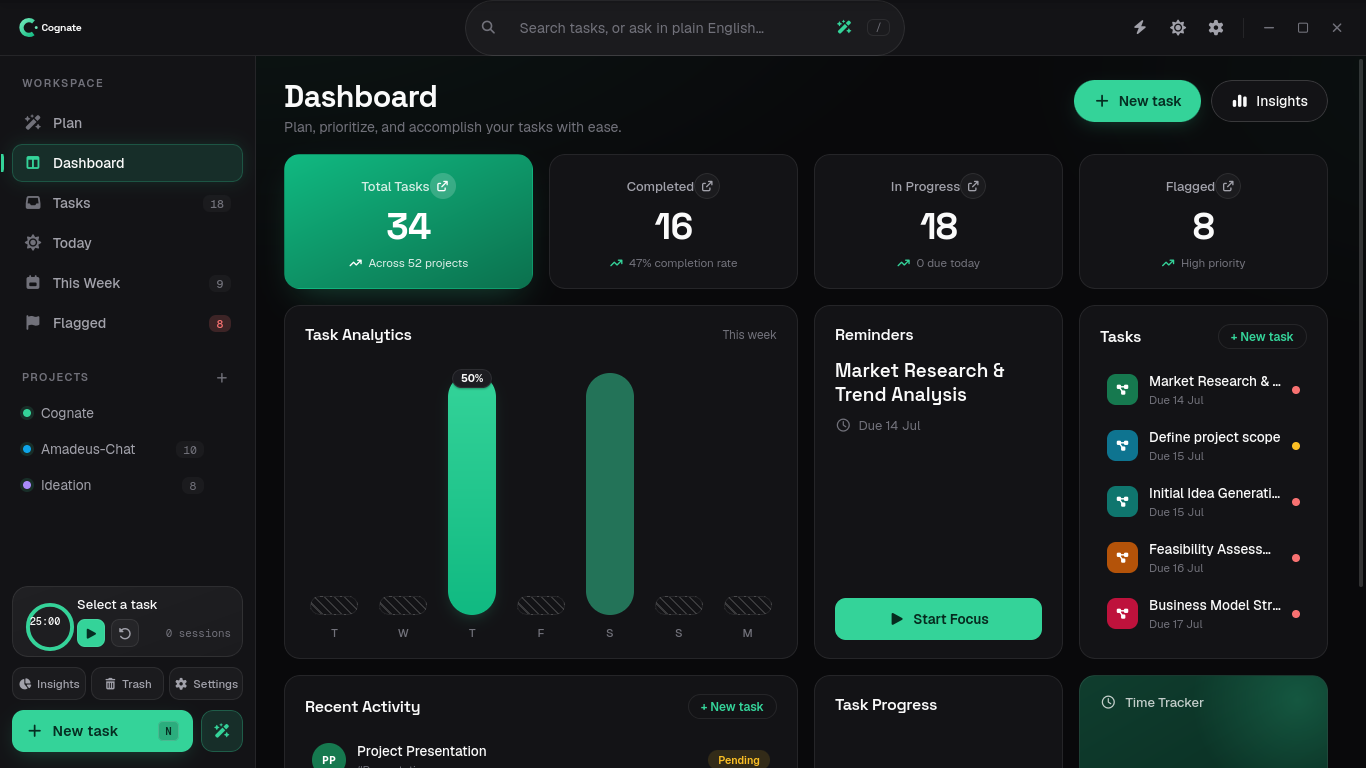Click the AI wand button beside New task
Image resolution: width=1366 pixels, height=768 pixels.
pyautogui.click(x=222, y=731)
